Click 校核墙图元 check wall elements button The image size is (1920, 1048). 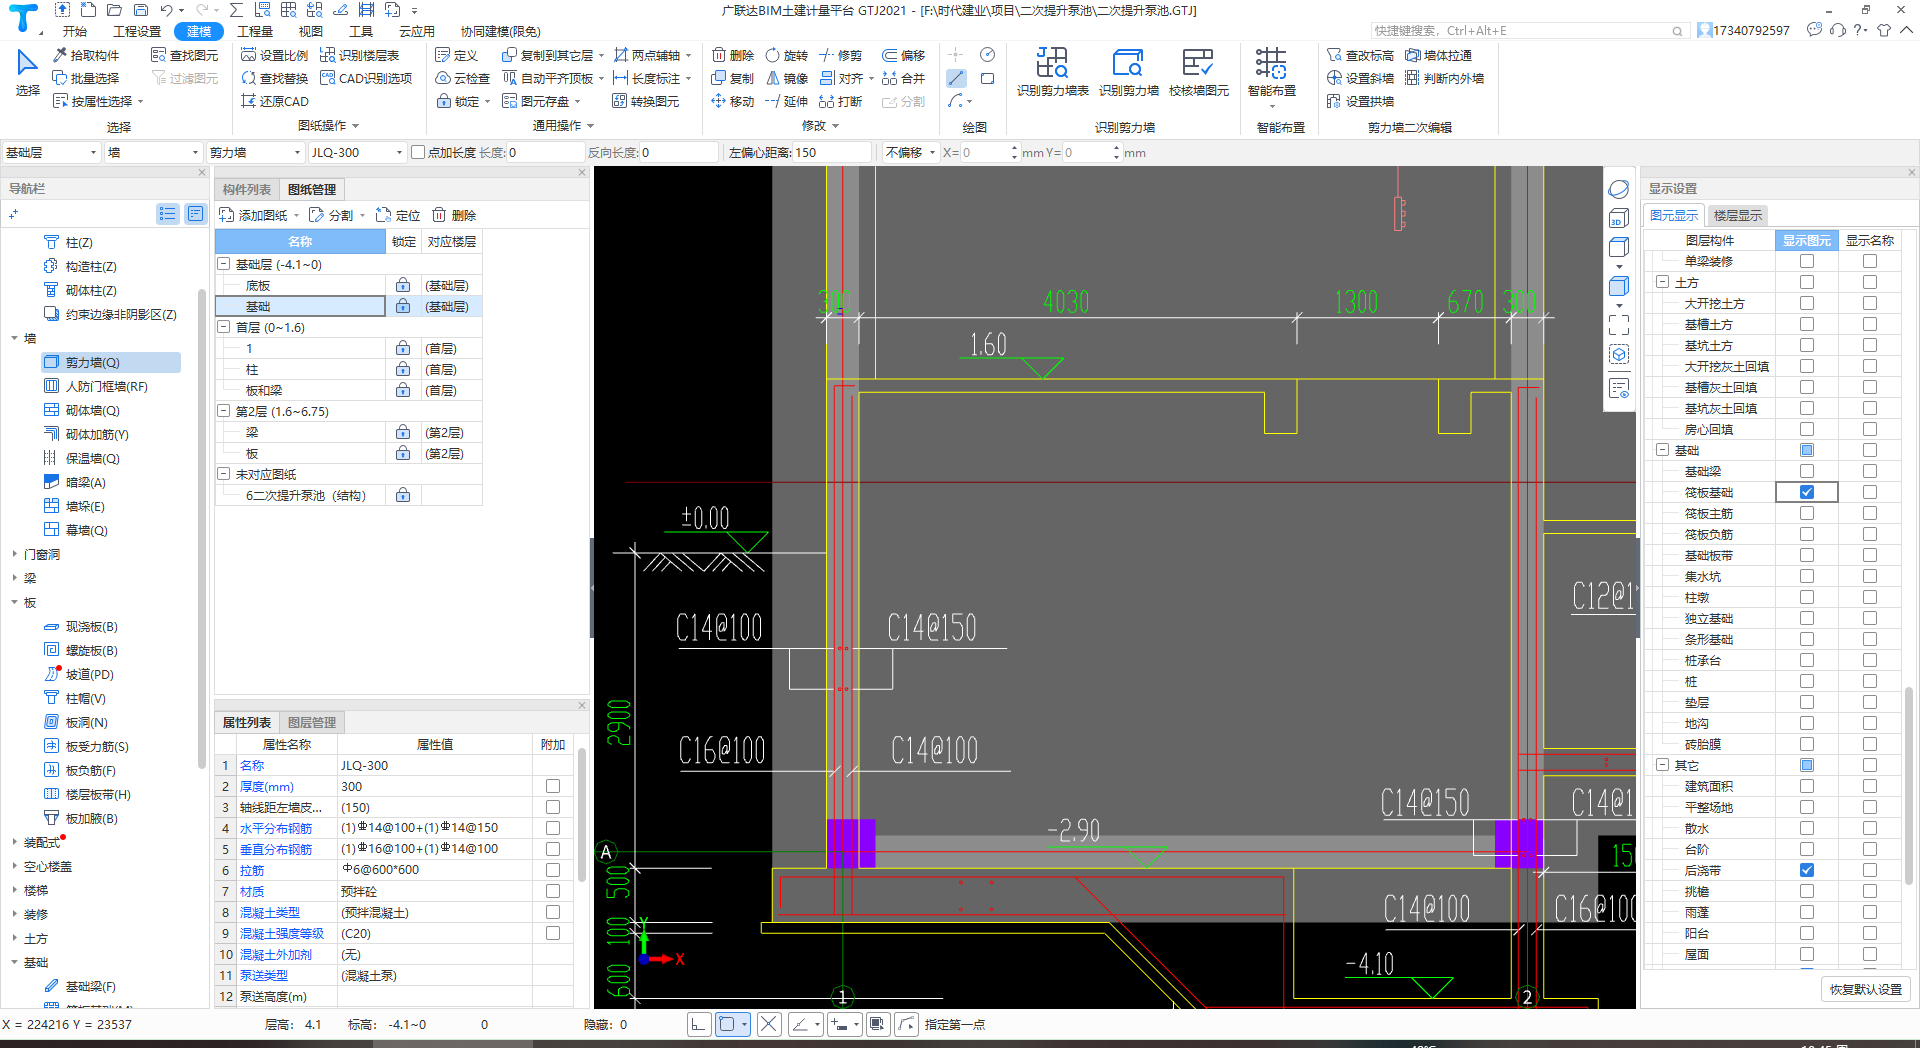coord(1198,71)
